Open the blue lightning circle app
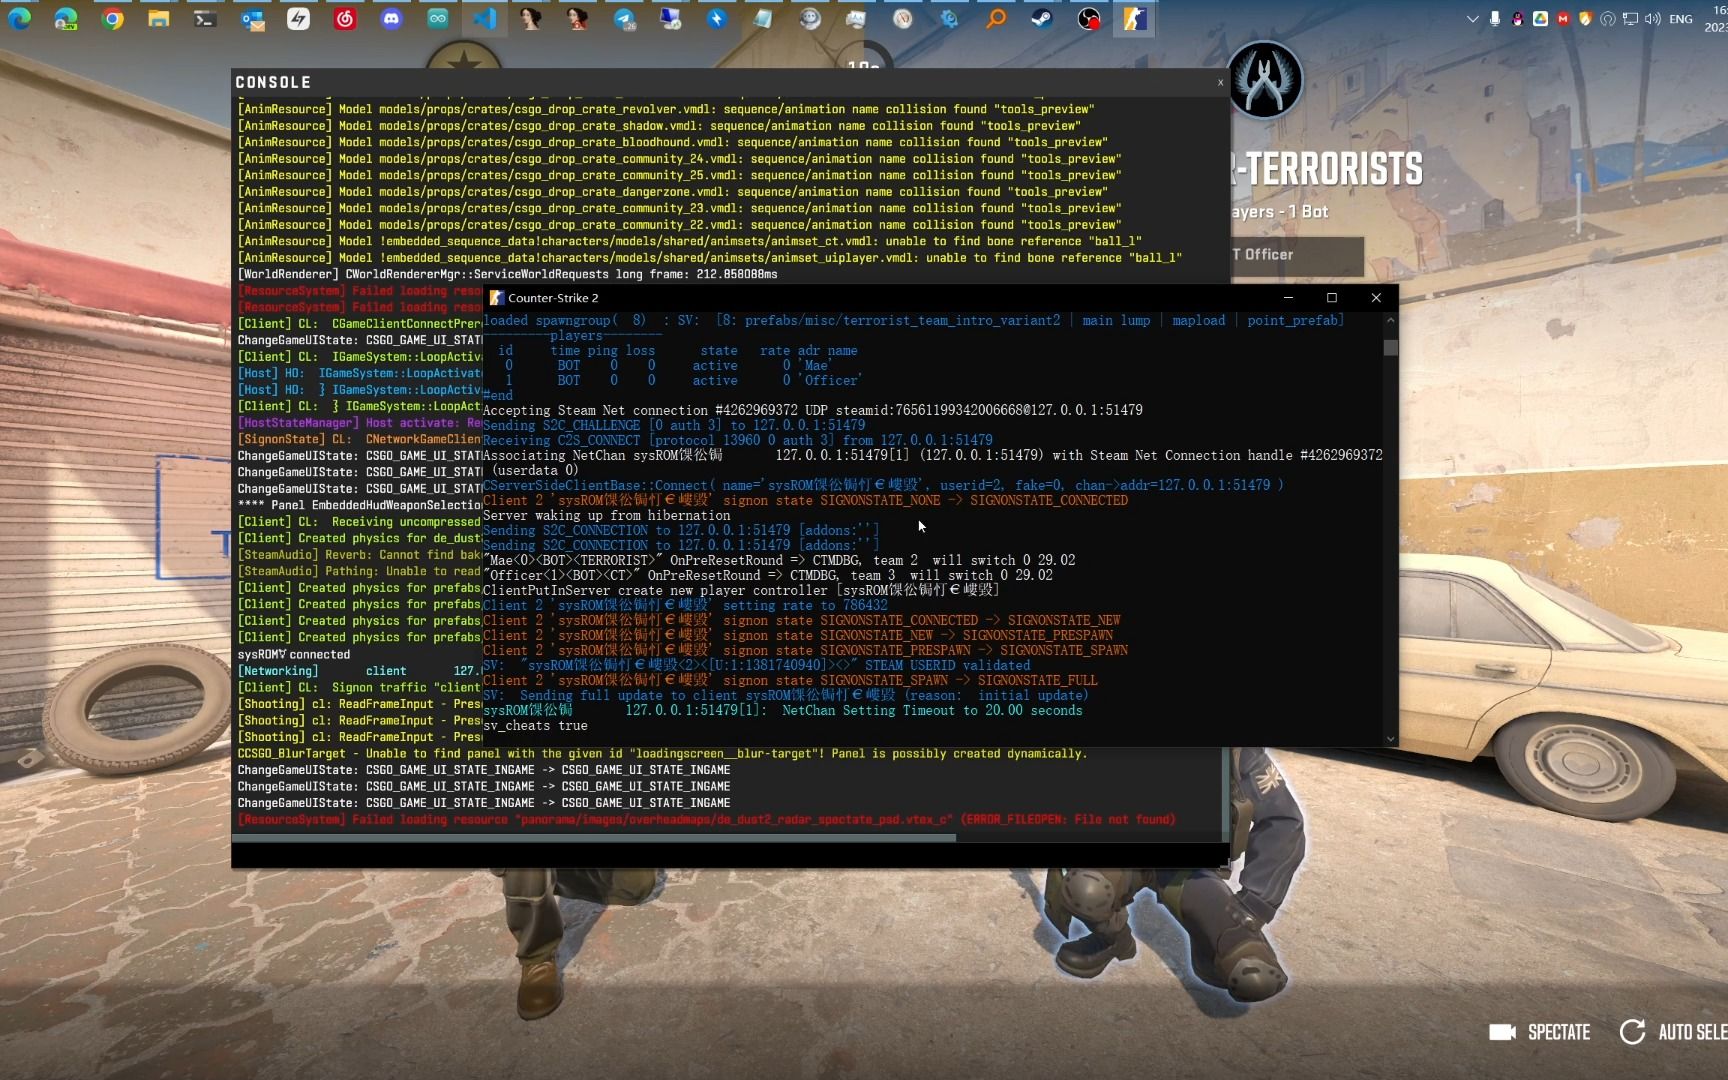Image resolution: width=1728 pixels, height=1080 pixels. (717, 18)
